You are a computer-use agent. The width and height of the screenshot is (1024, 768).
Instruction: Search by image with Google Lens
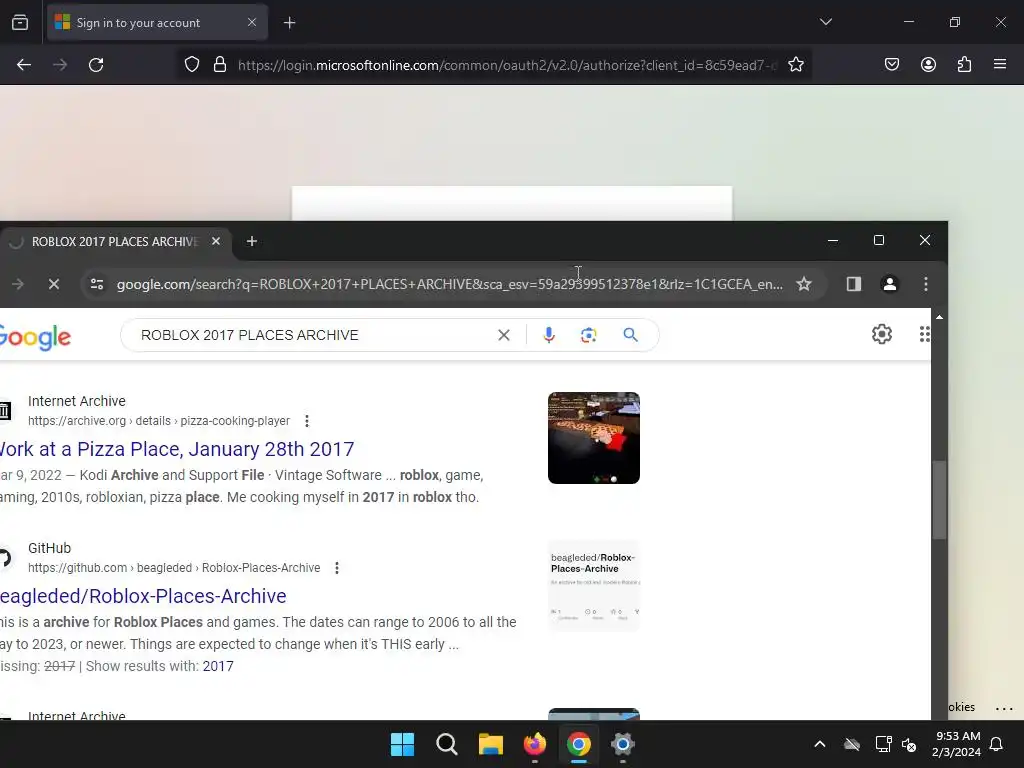(x=588, y=335)
